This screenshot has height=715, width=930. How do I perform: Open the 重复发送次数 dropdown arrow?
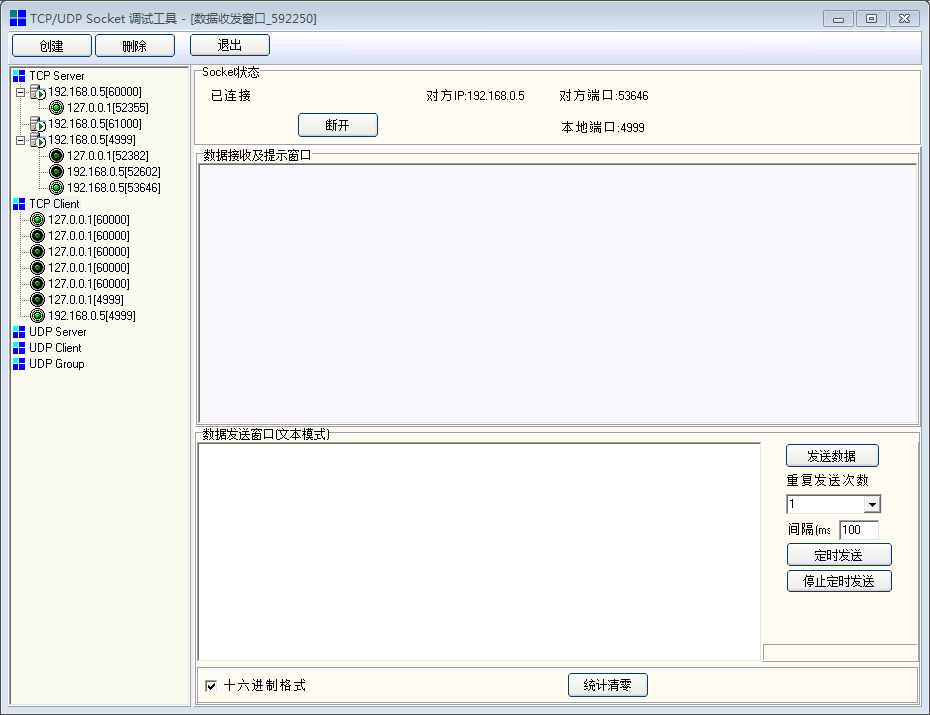pos(871,505)
